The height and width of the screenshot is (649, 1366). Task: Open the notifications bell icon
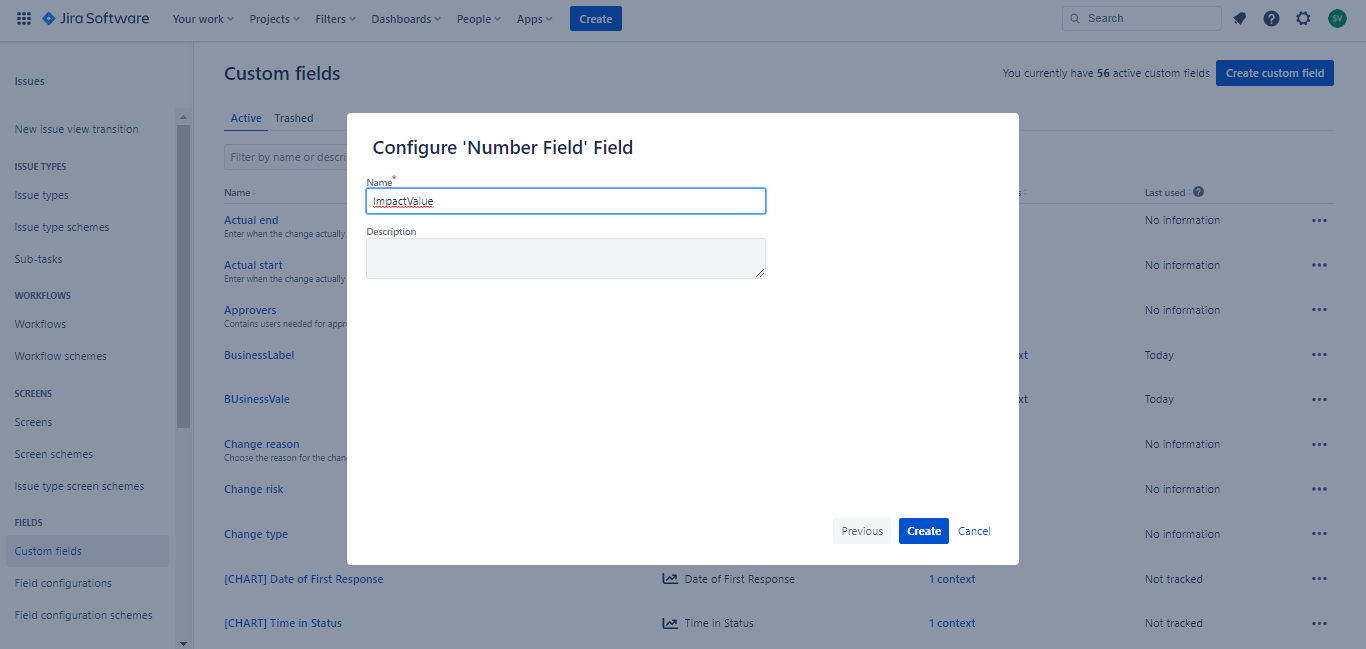click(1239, 18)
